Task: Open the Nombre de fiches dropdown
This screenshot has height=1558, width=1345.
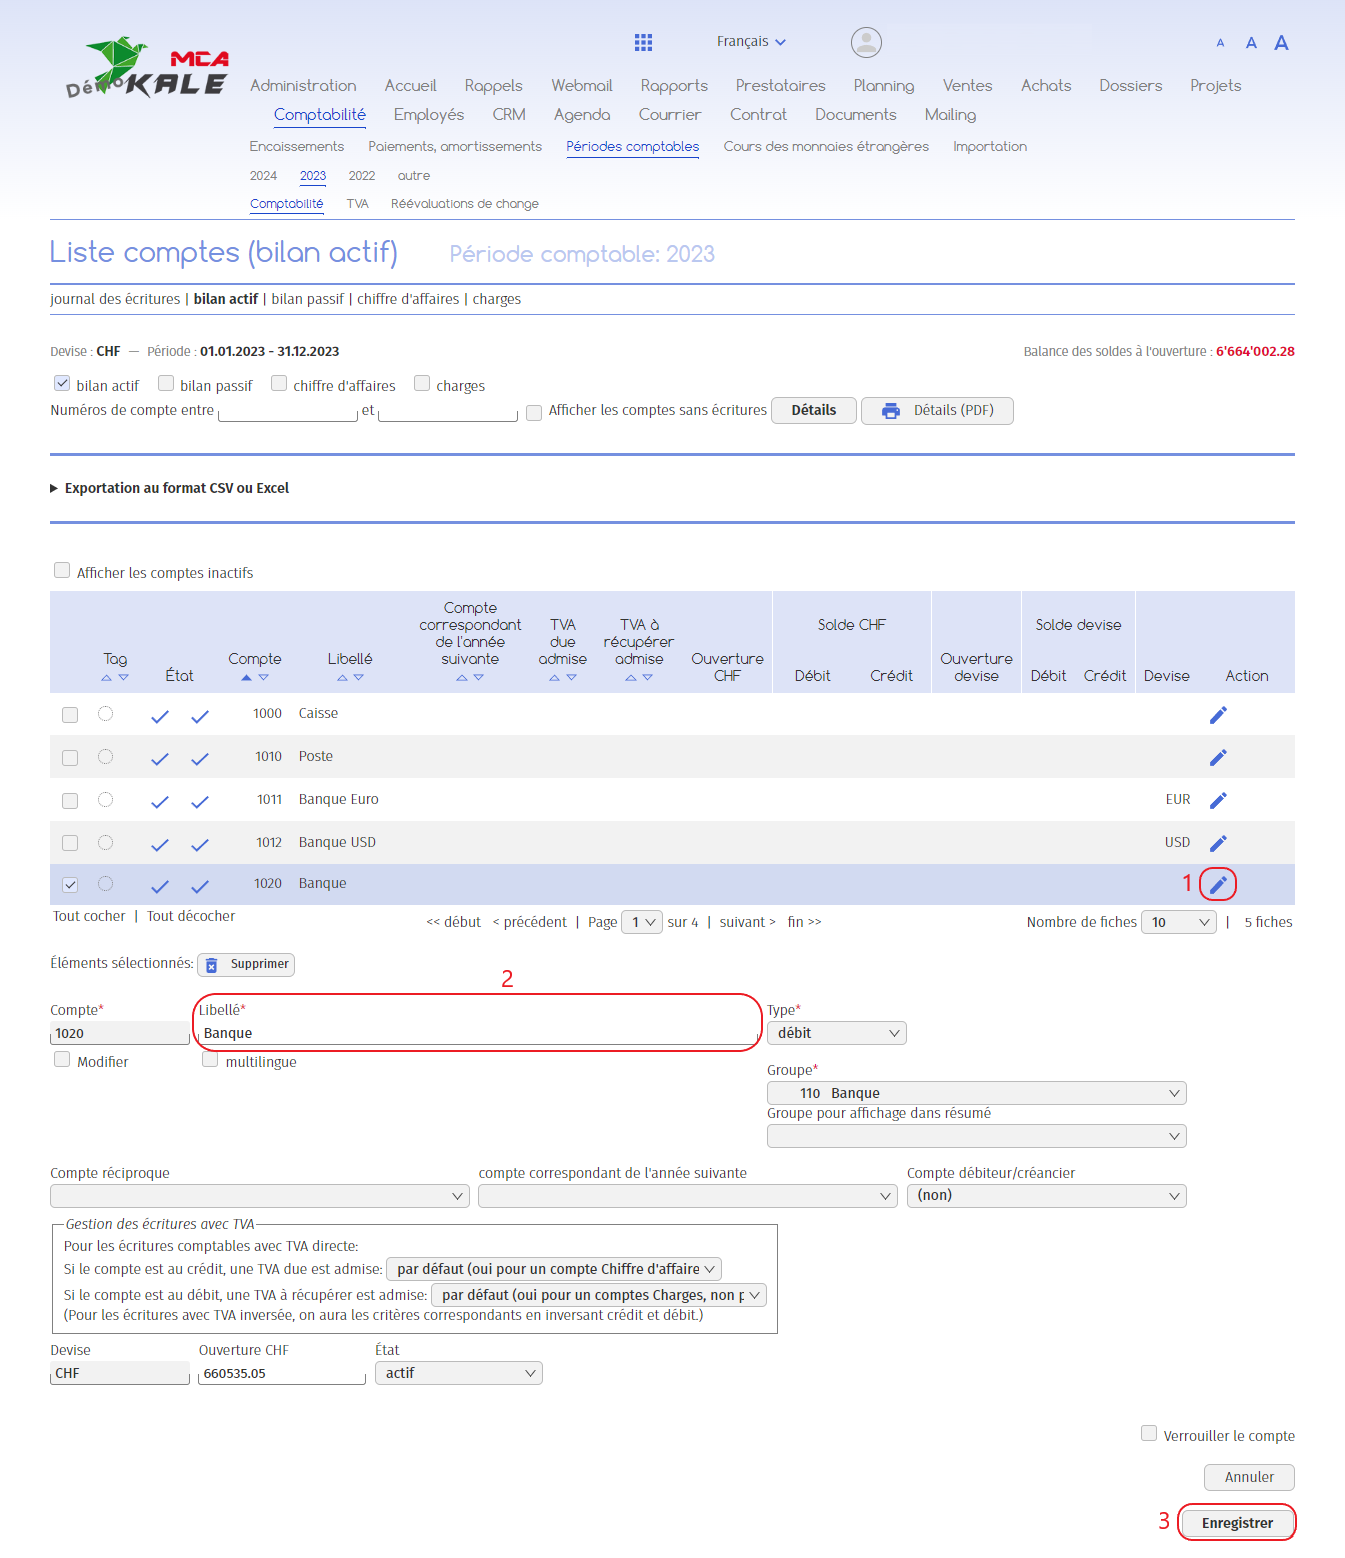Action: pos(1179,922)
